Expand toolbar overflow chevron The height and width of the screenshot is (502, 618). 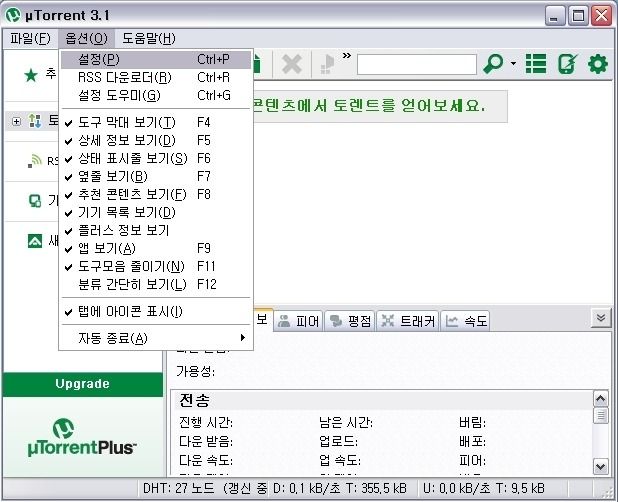click(x=346, y=56)
